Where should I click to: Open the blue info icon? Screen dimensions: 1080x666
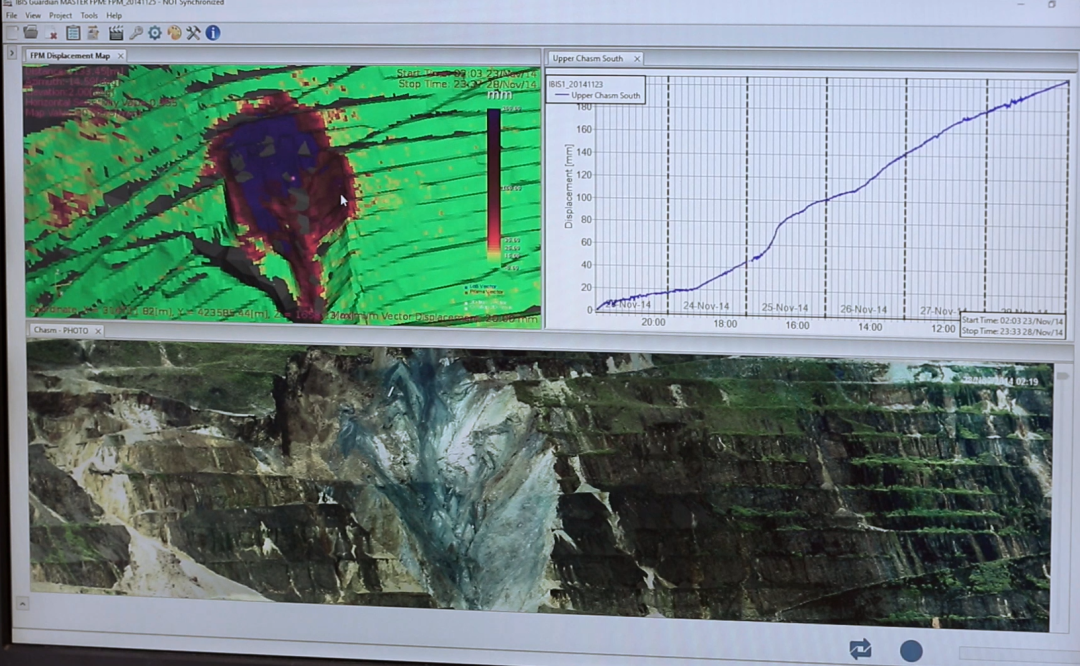click(213, 32)
